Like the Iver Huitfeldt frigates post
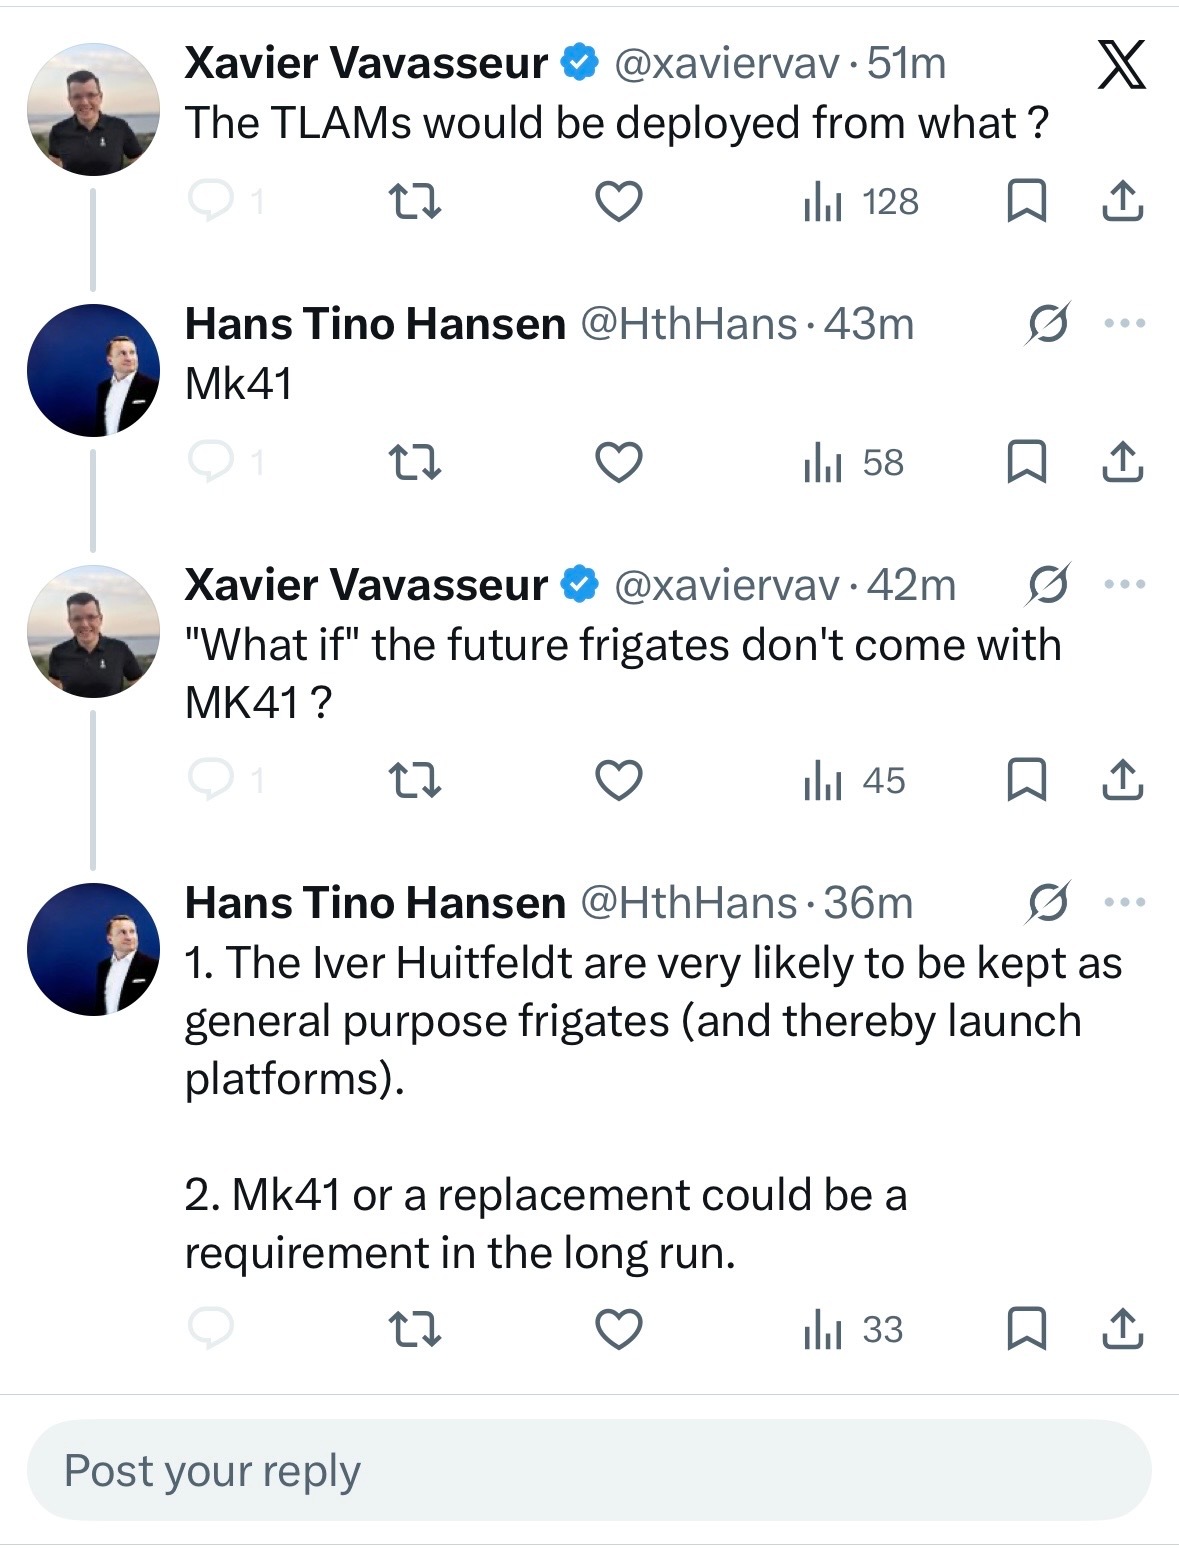The image size is (1179, 1552). (x=618, y=1331)
